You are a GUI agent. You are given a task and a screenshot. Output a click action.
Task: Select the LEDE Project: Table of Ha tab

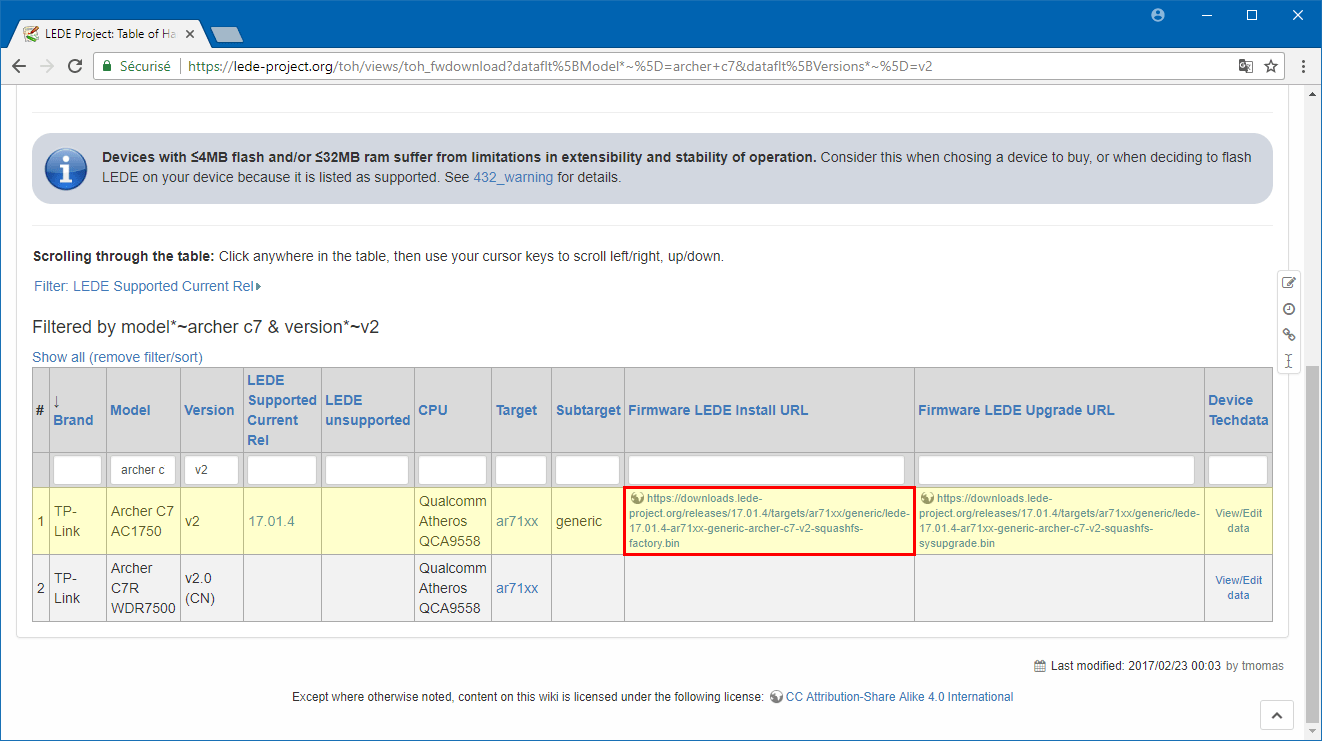pos(110,34)
